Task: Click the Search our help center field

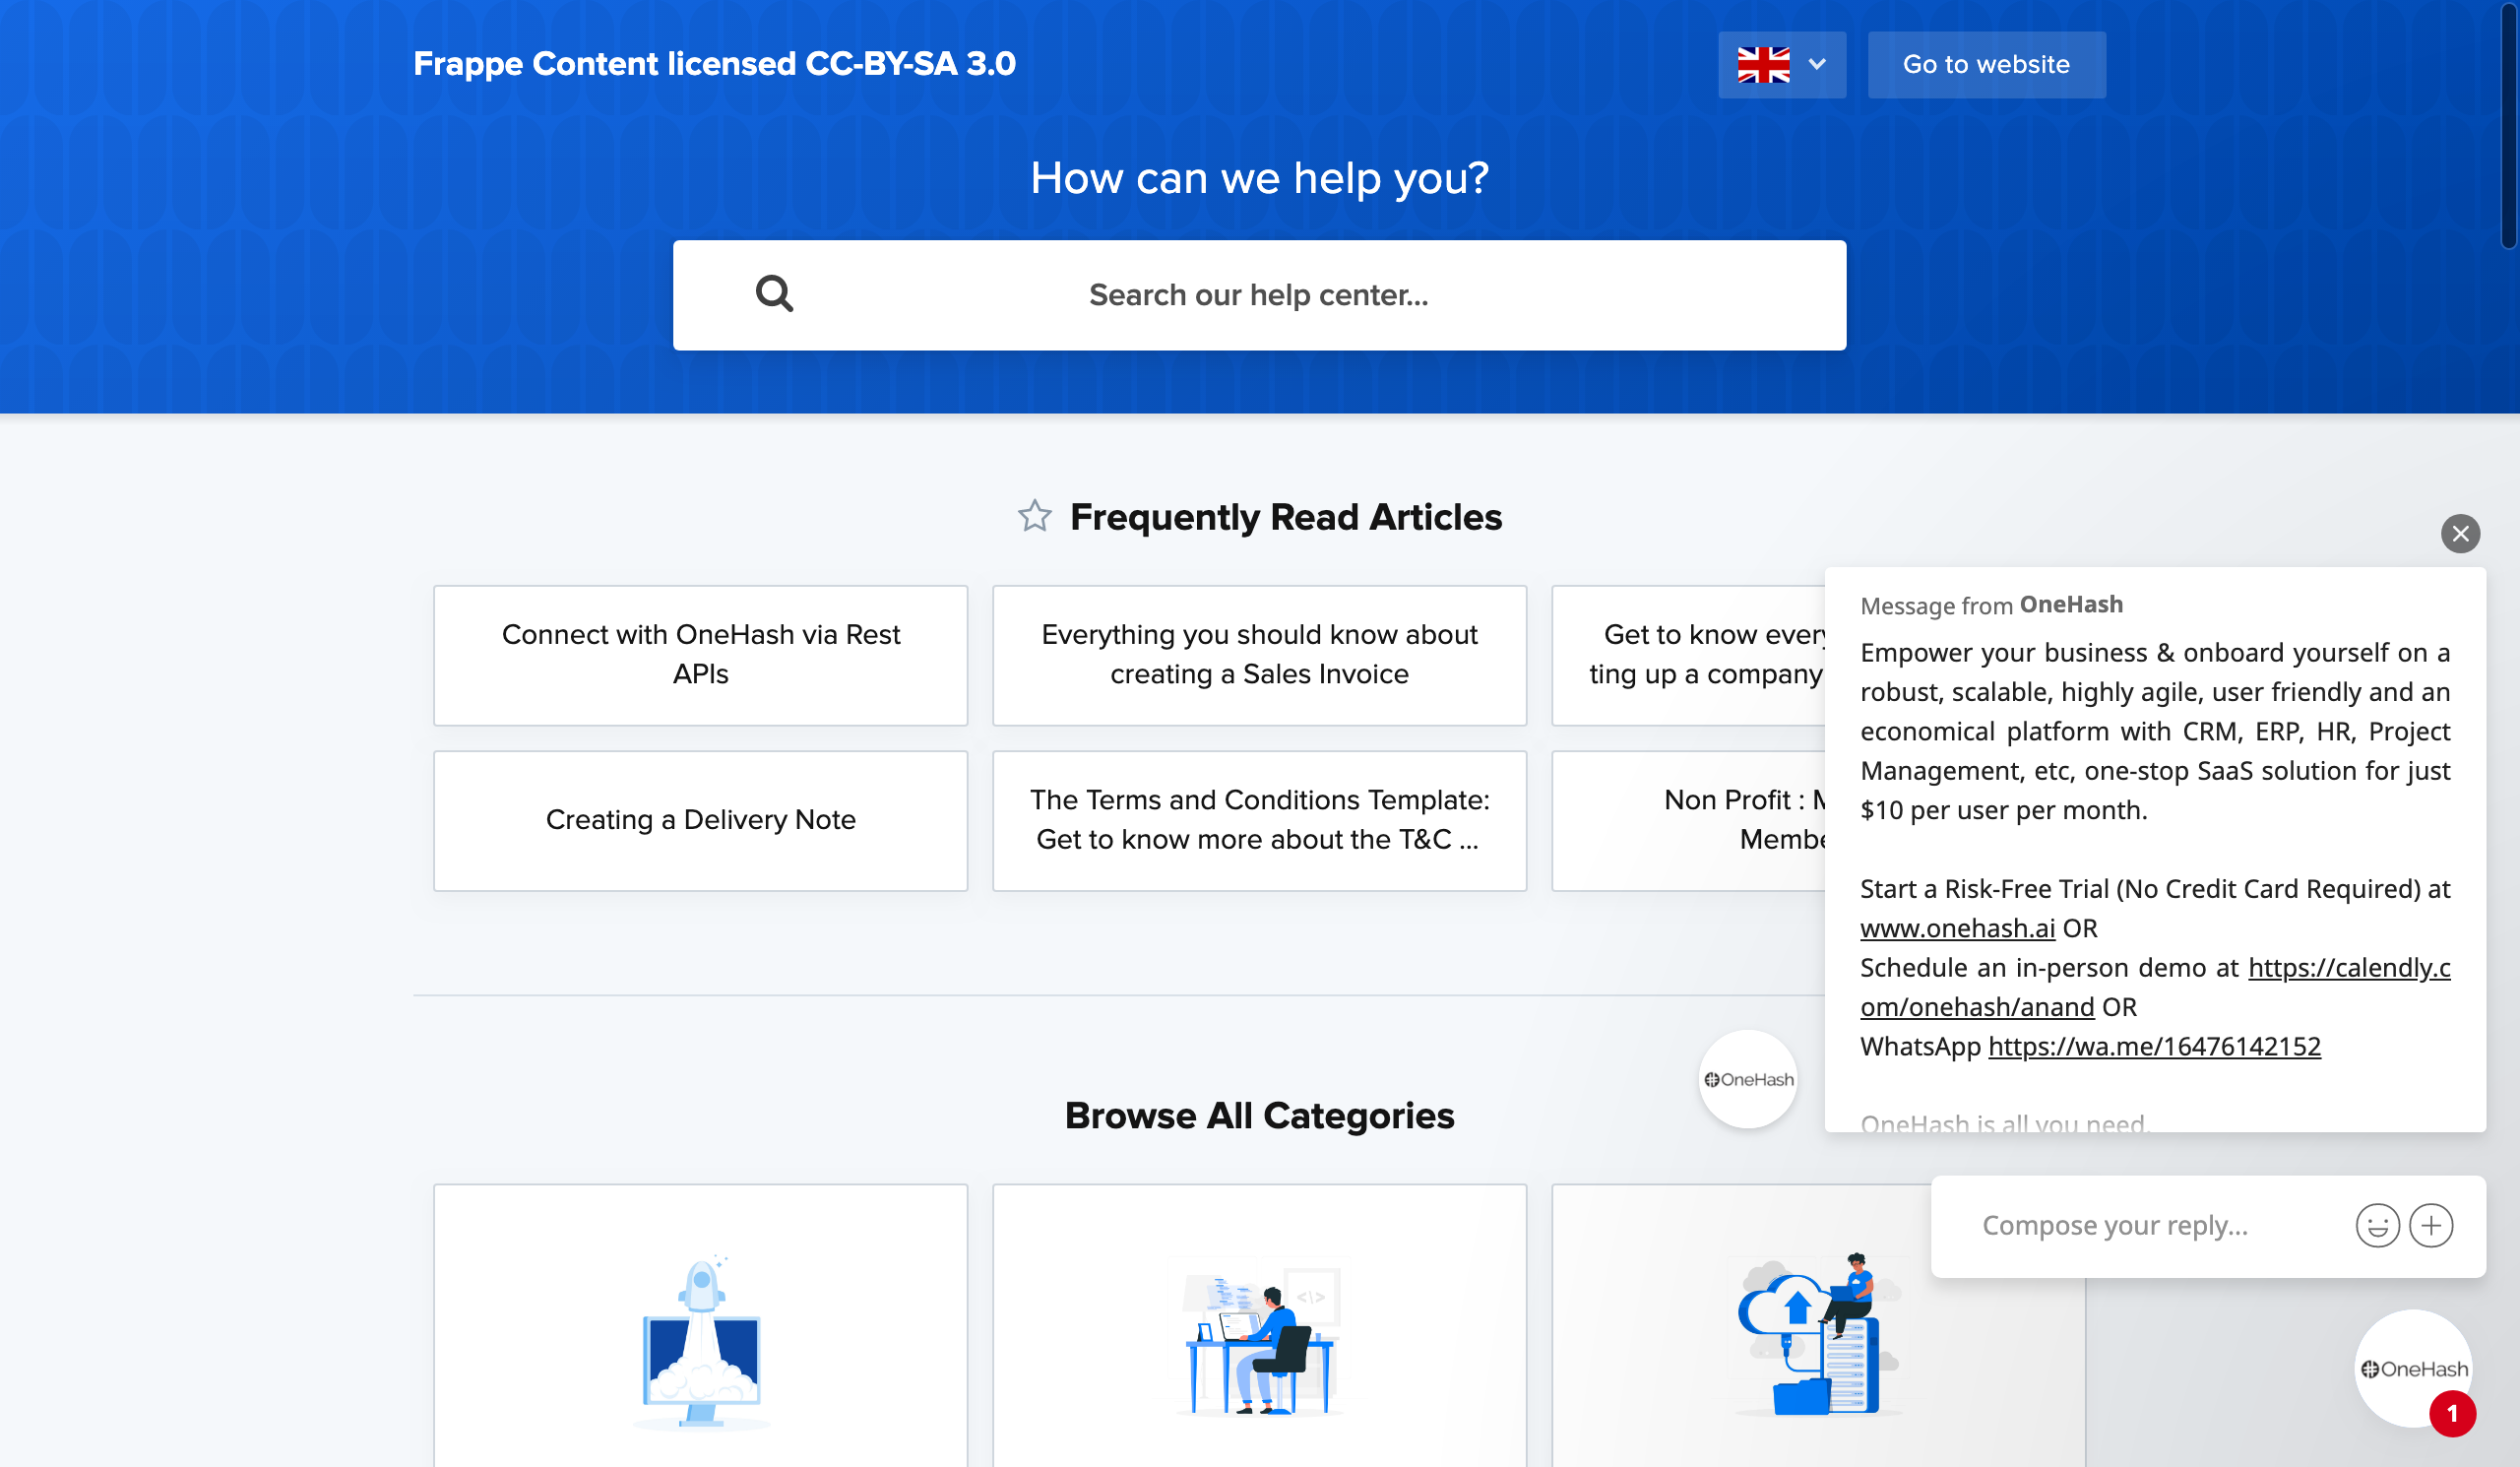Action: (x=1259, y=295)
